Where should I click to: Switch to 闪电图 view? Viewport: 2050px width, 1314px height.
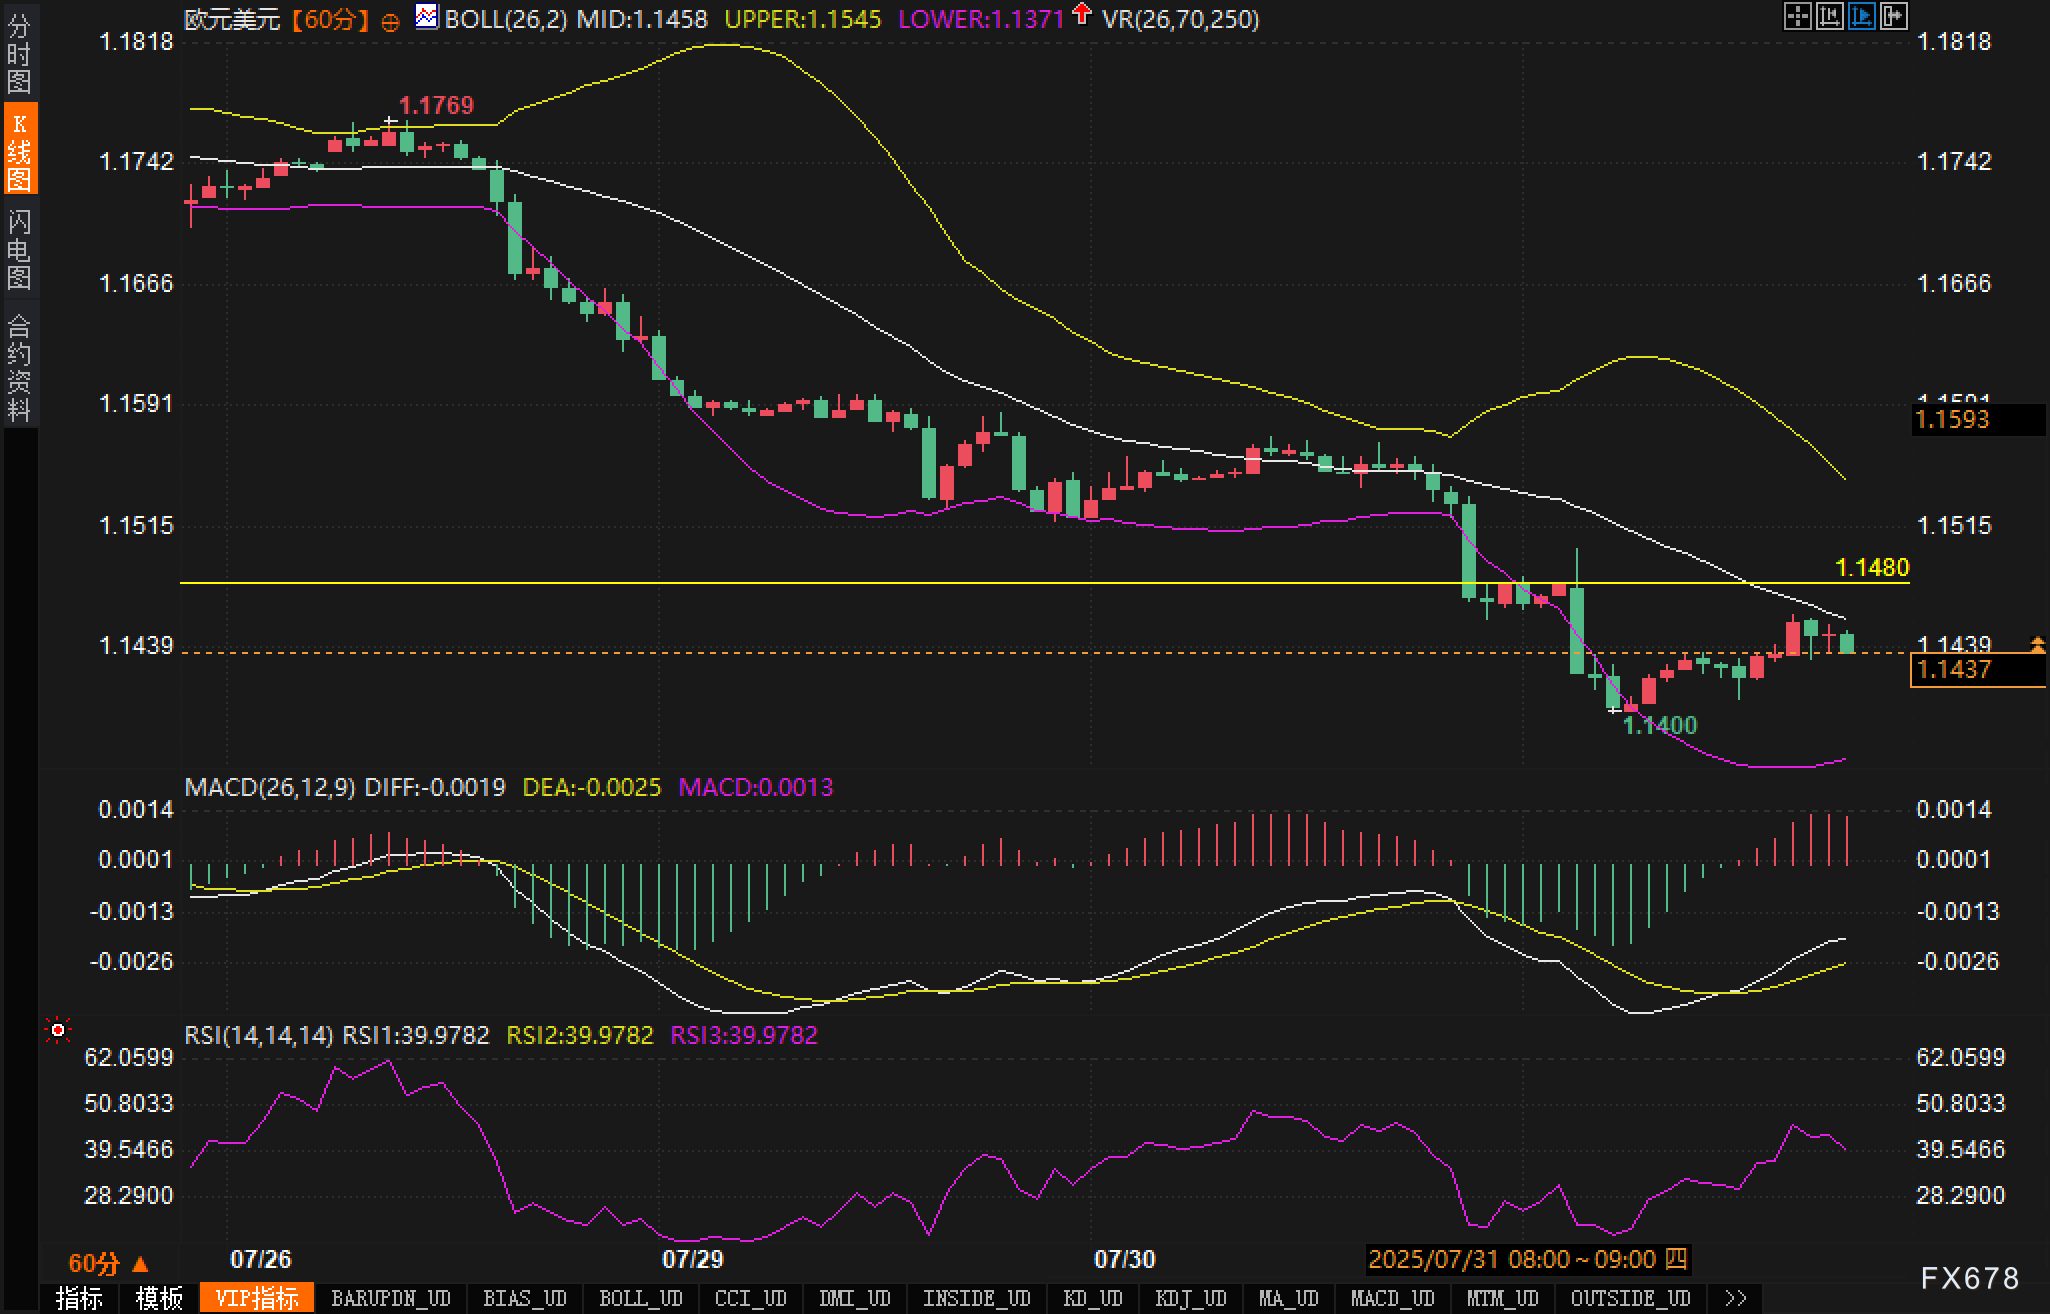pos(19,249)
